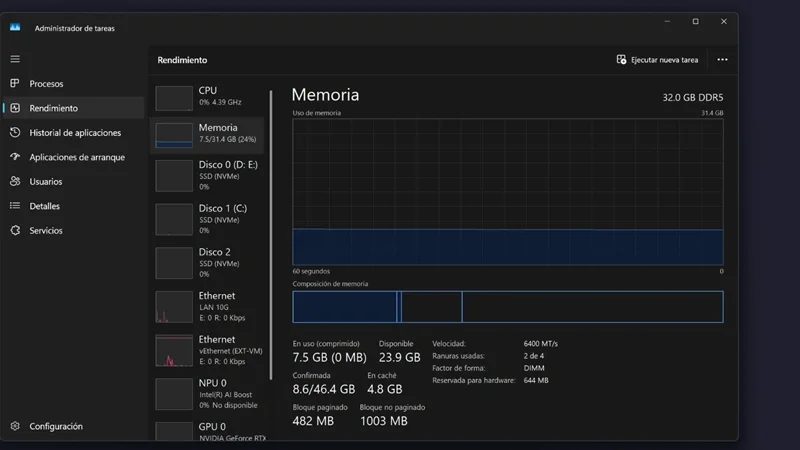Click the Servicios puzzle icon
Screen dimensions: 800x450
[15, 230]
